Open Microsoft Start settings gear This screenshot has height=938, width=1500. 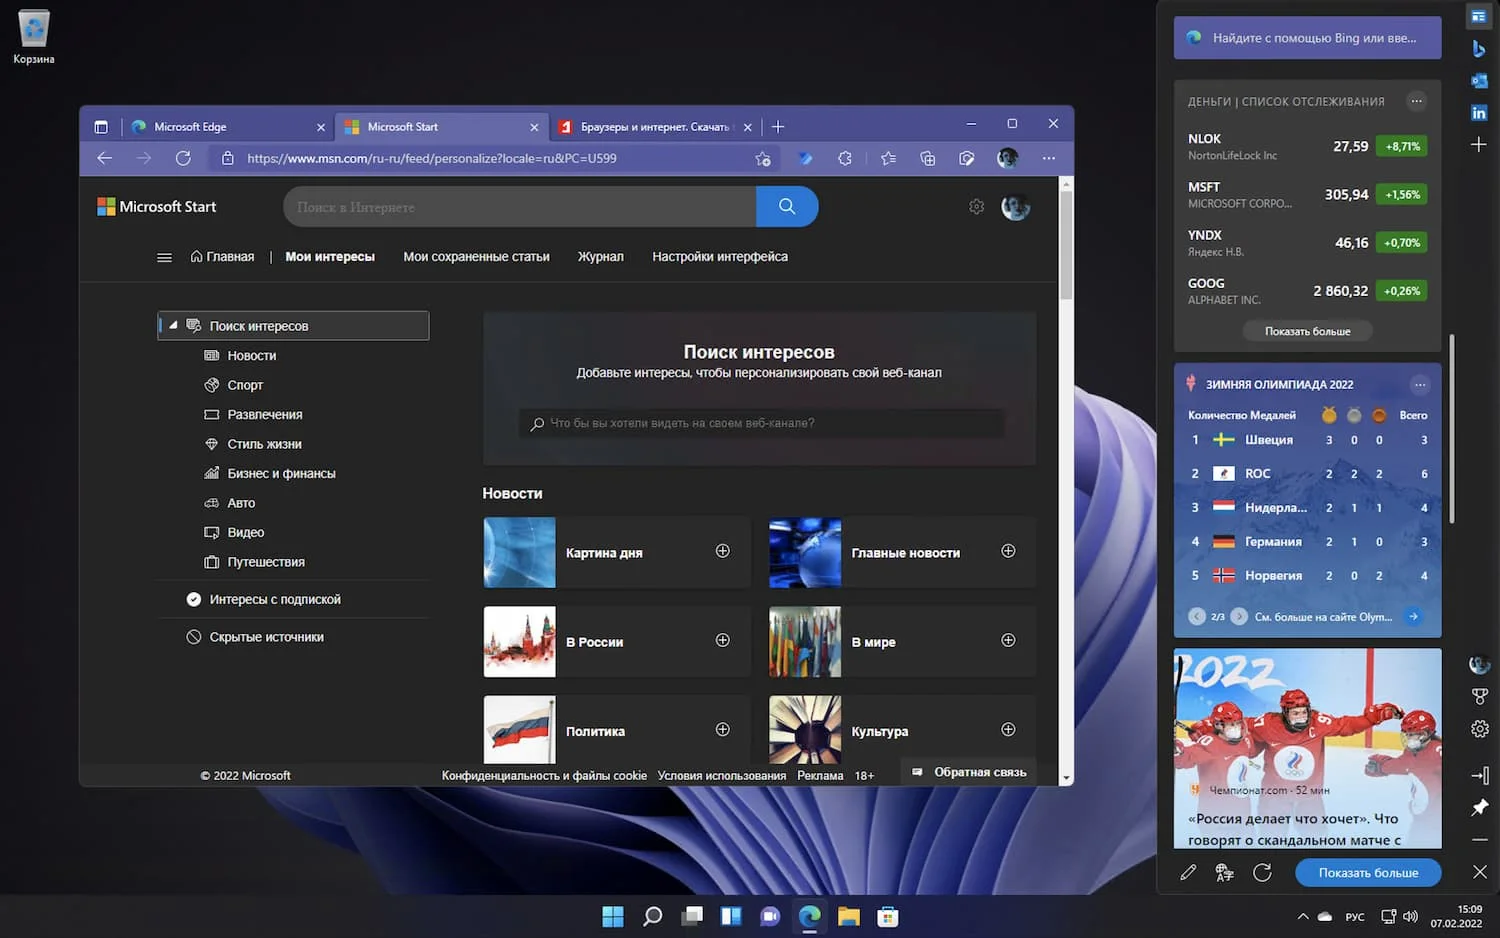pos(976,207)
